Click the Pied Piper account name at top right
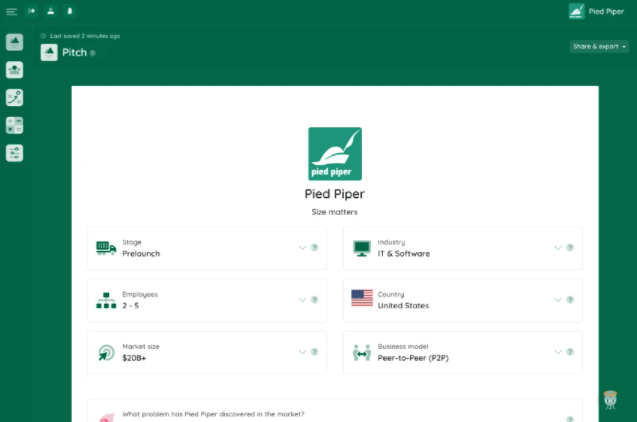Screen dimensions: 637x422 [606, 11]
